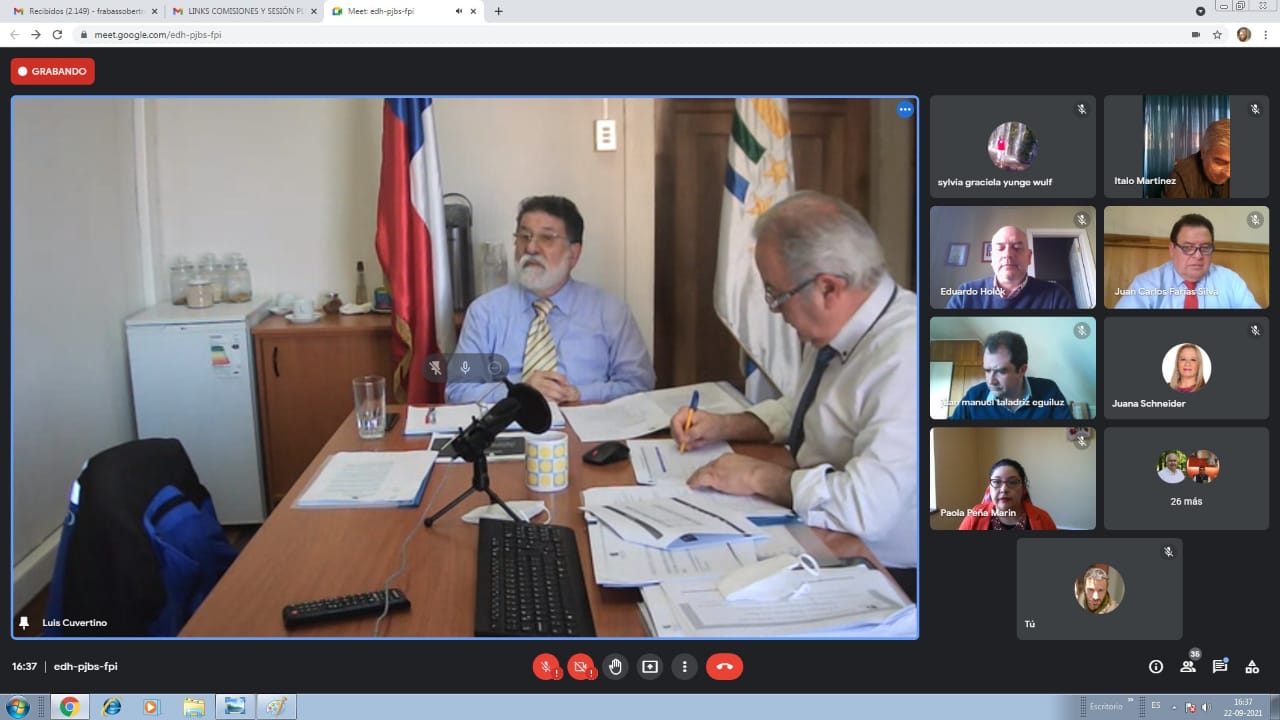Image resolution: width=1280 pixels, height=720 pixels.
Task: Open Chrome's three-dot browser menu
Action: 1266,34
